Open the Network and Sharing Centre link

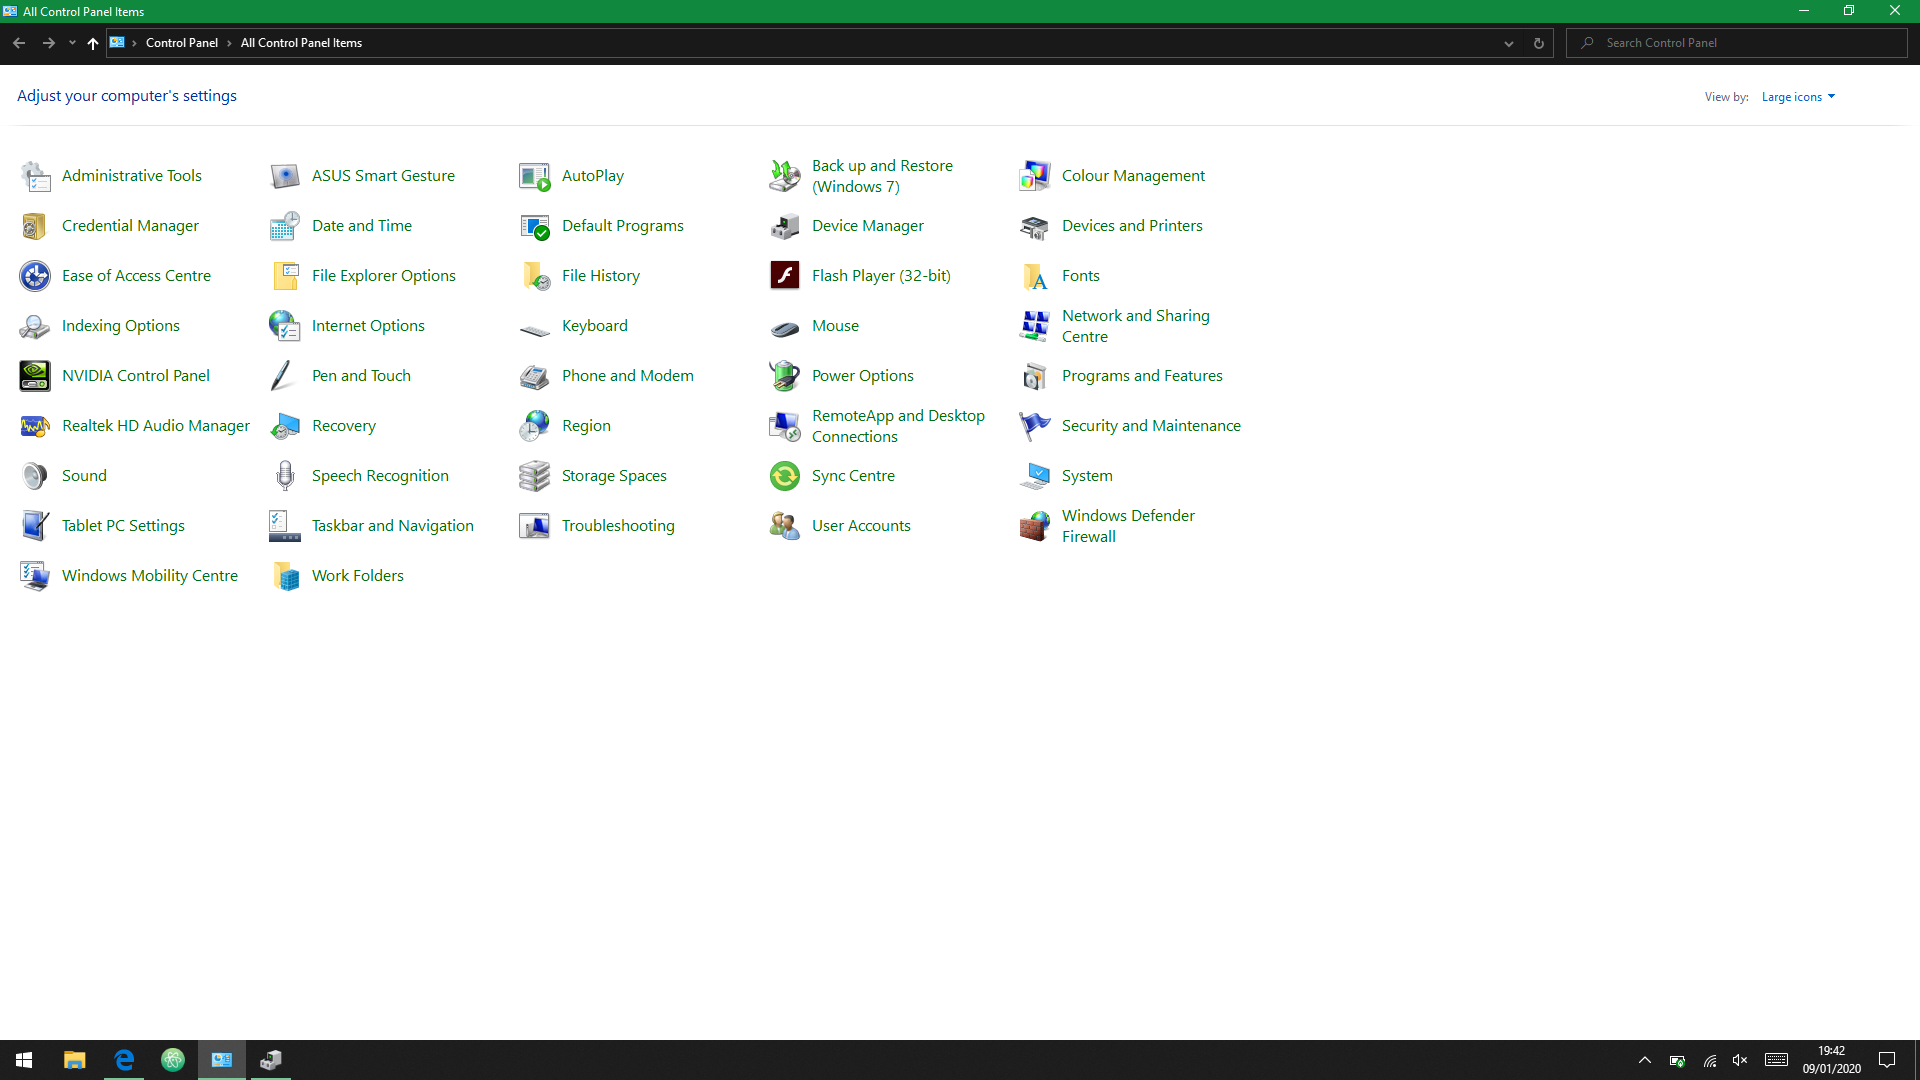coord(1135,326)
